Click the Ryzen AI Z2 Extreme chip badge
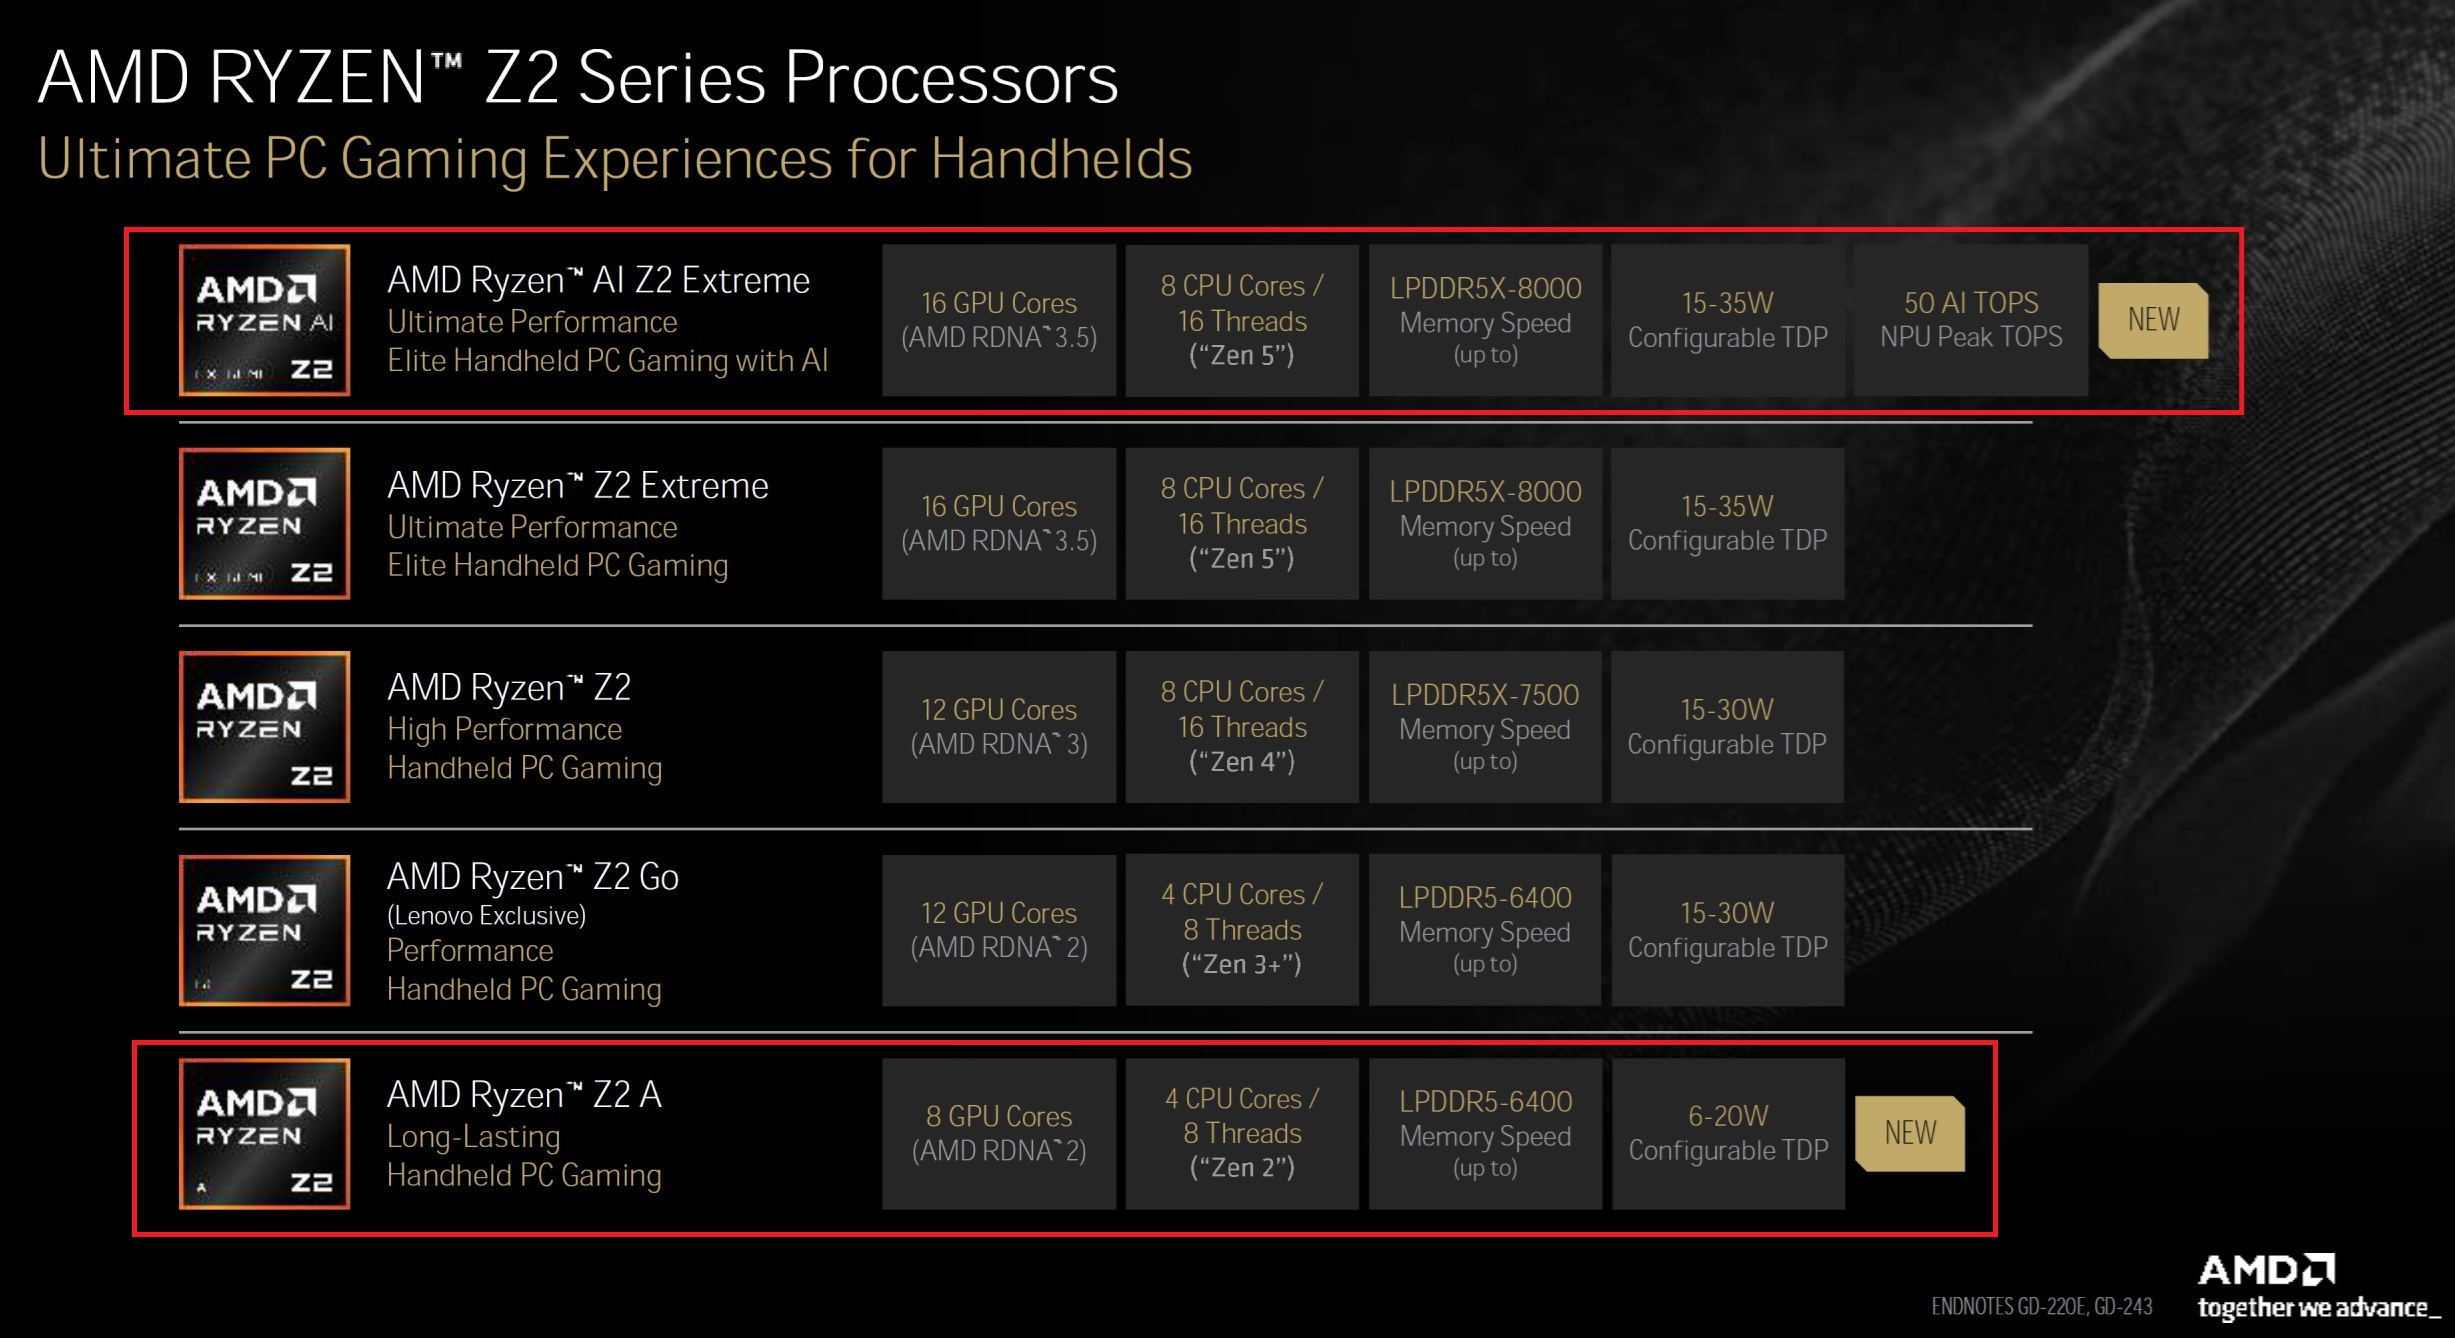This screenshot has height=1338, width=2455. point(264,320)
